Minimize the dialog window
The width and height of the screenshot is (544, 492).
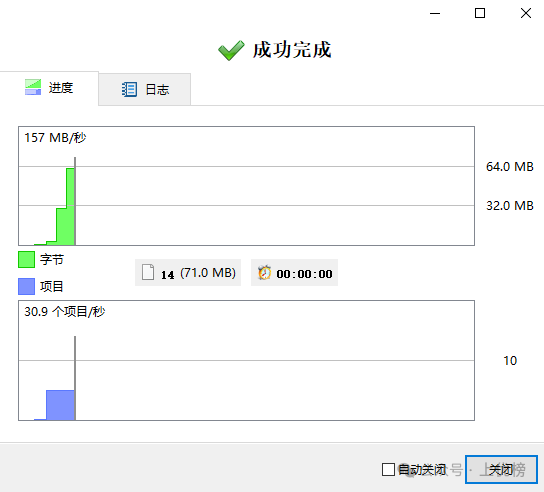click(435, 14)
